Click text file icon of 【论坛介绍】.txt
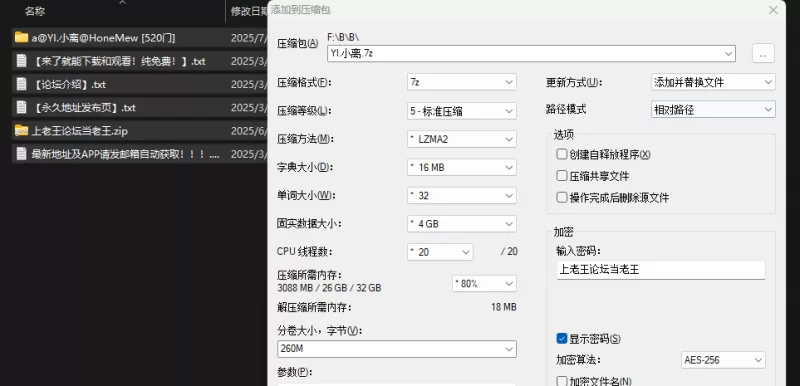 point(21,84)
